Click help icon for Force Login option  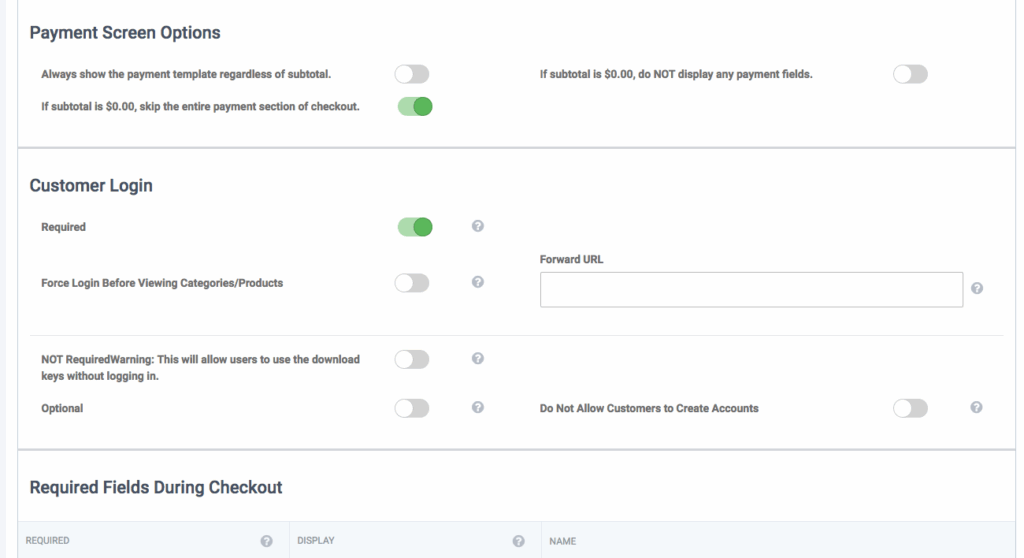[x=478, y=283]
